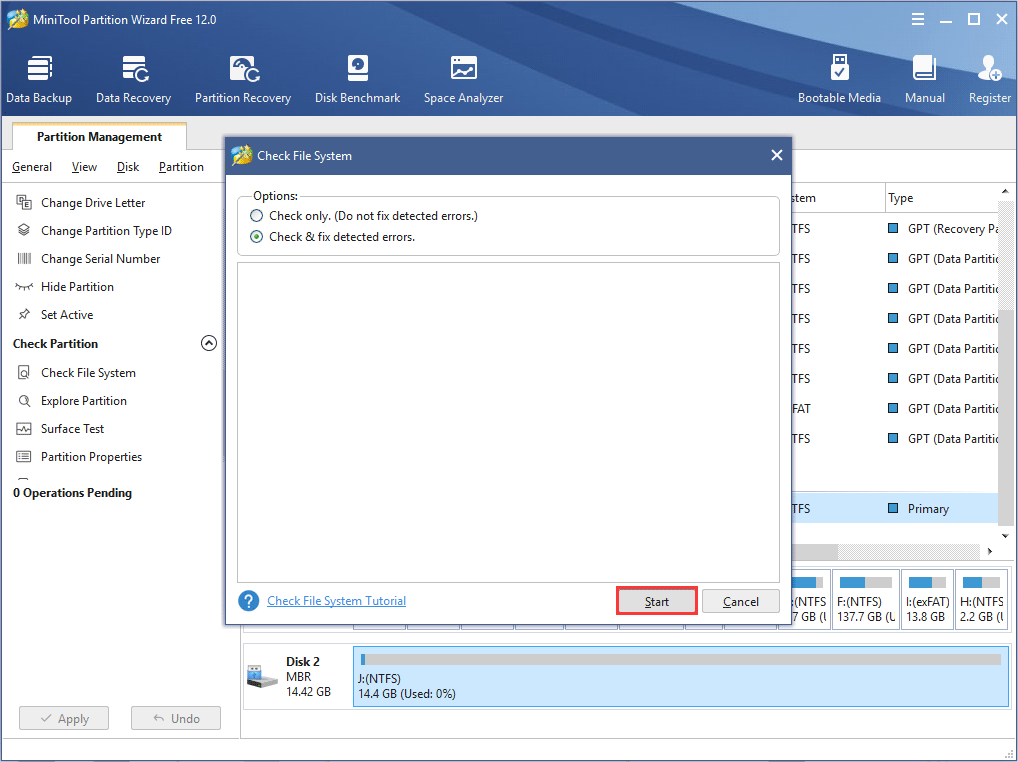Image resolution: width=1018 pixels, height=762 pixels.
Task: Select Change Serial Number
Action: coord(88,258)
